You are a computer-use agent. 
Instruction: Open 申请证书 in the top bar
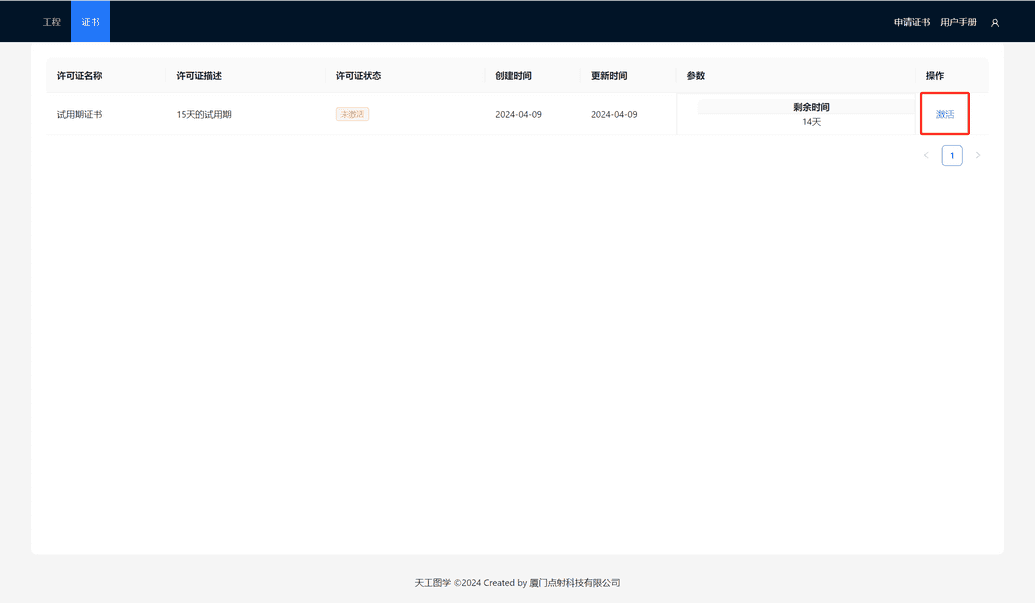[912, 22]
